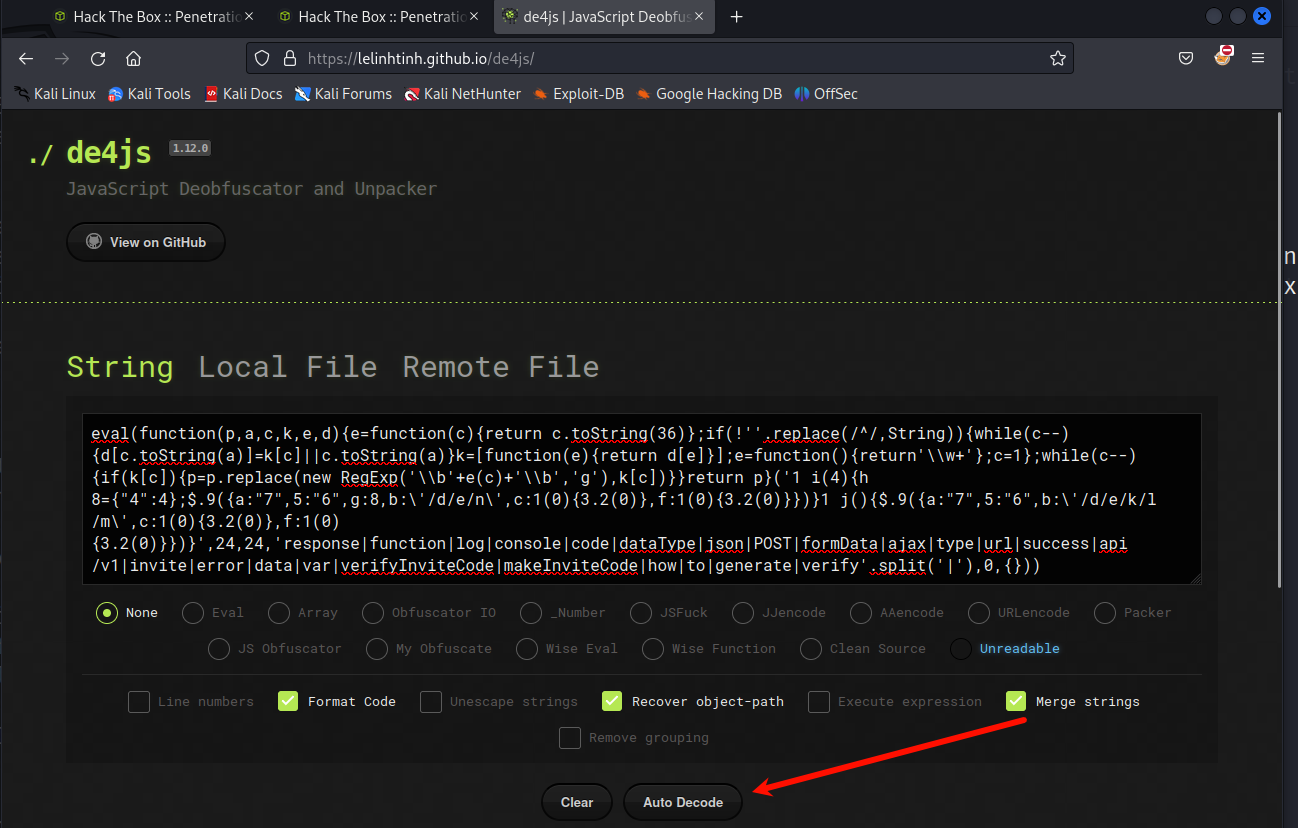Image resolution: width=1298 pixels, height=828 pixels.
Task: Select the AAencode radio button
Action: (861, 612)
